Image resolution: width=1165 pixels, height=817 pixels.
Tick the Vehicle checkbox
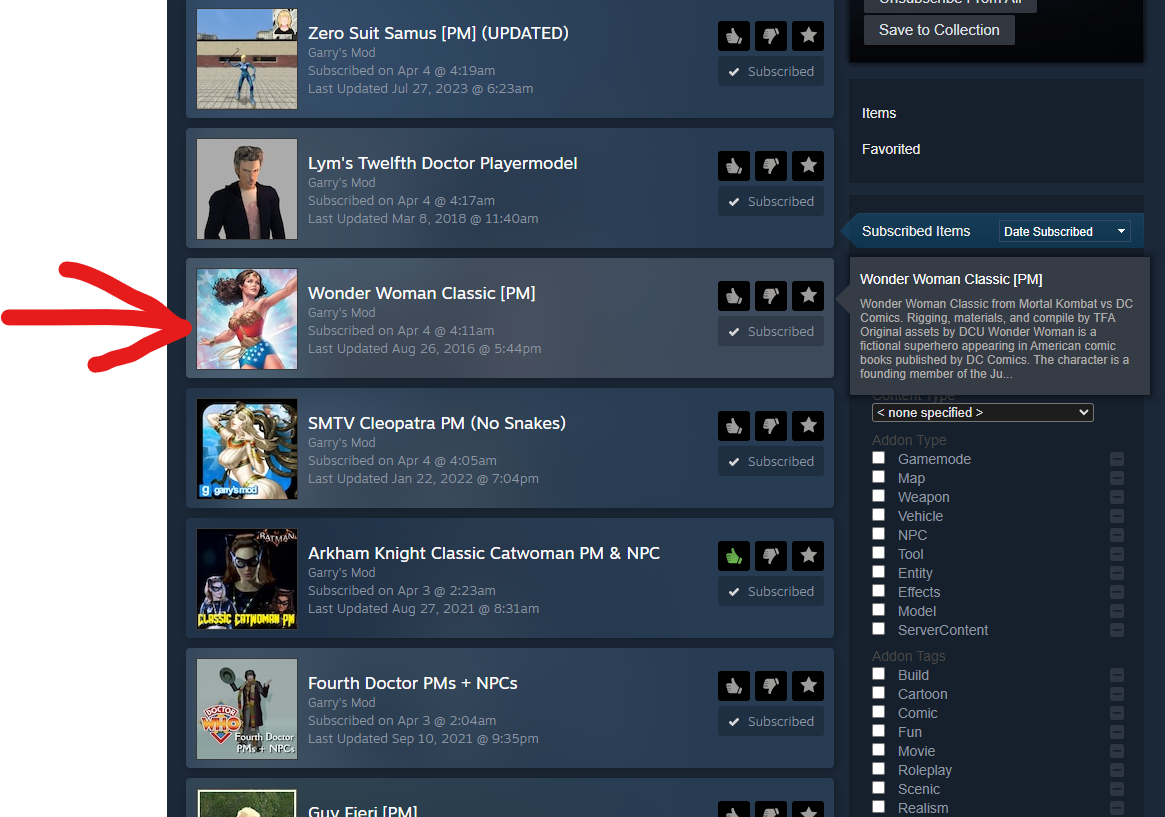tap(878, 515)
